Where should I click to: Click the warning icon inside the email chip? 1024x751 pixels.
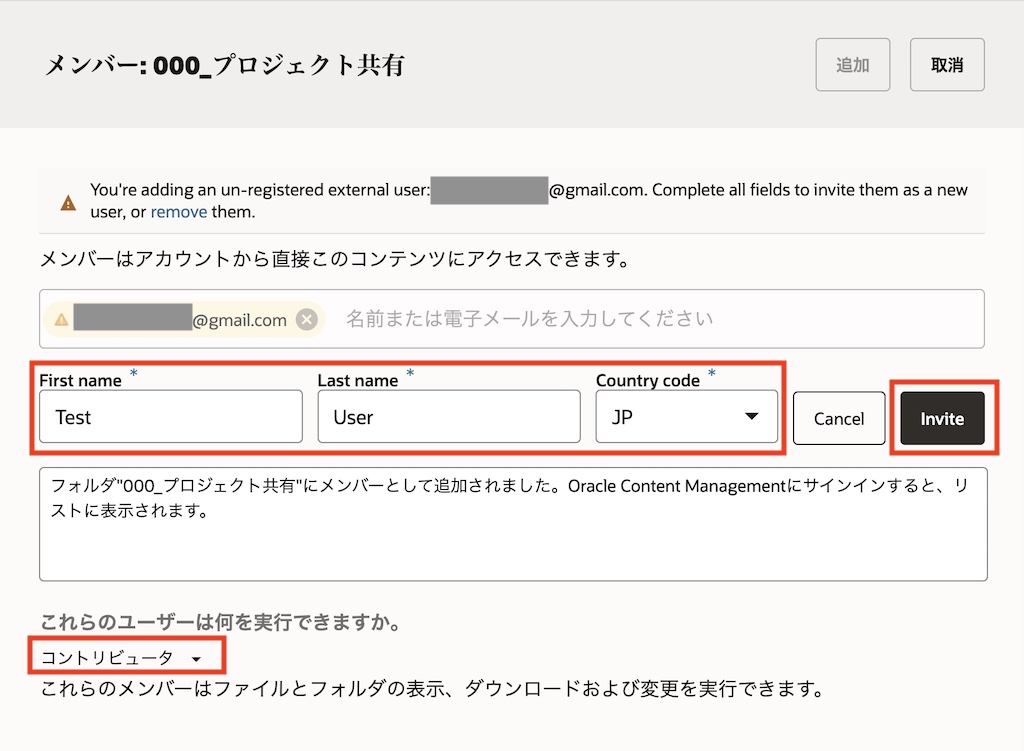(61, 320)
